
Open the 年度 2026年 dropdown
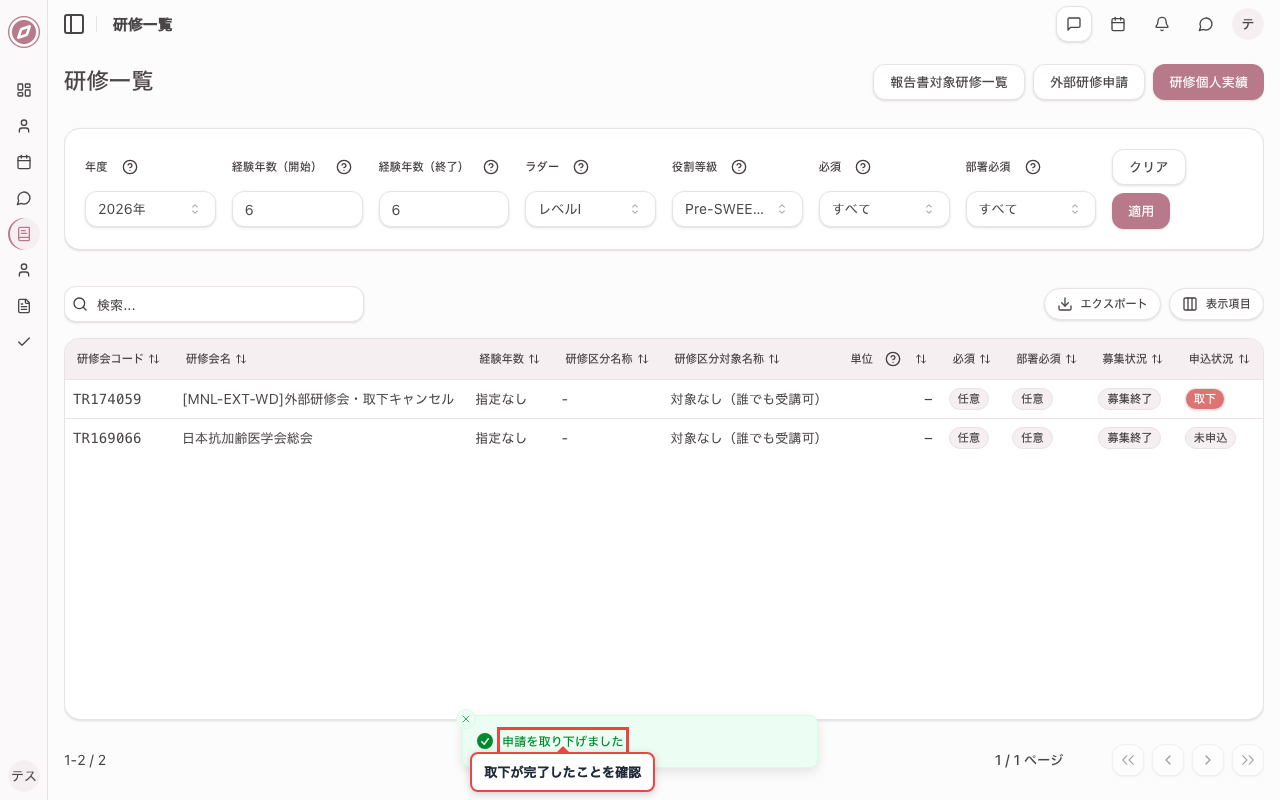pos(150,209)
